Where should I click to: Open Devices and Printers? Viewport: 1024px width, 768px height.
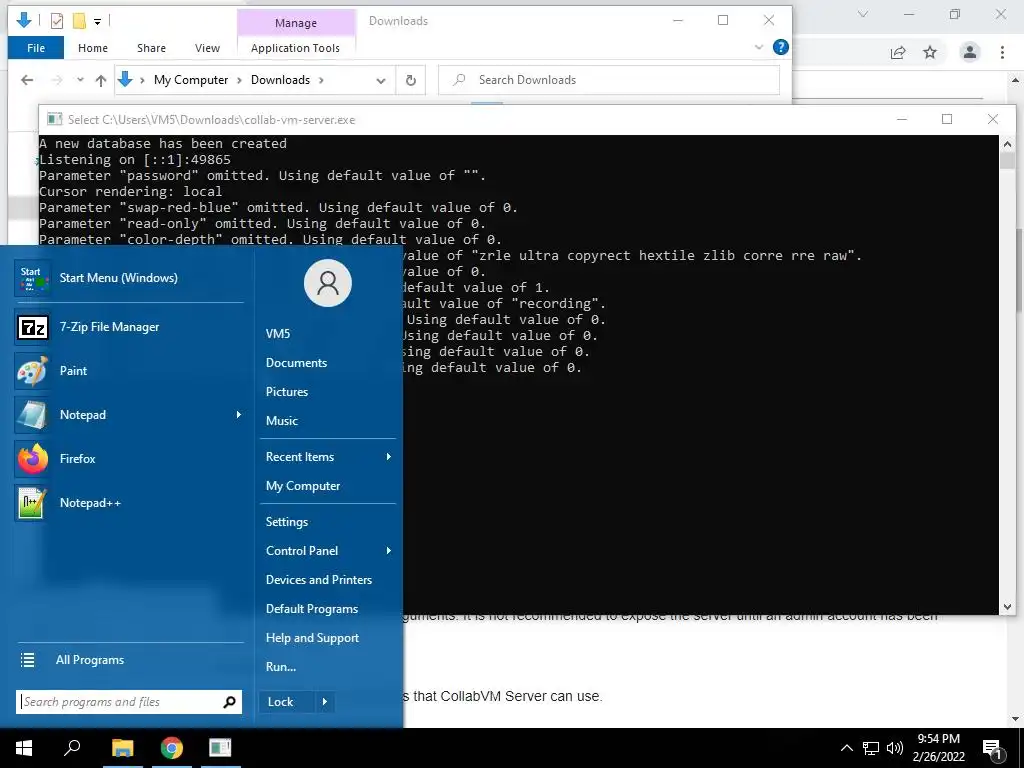click(319, 580)
